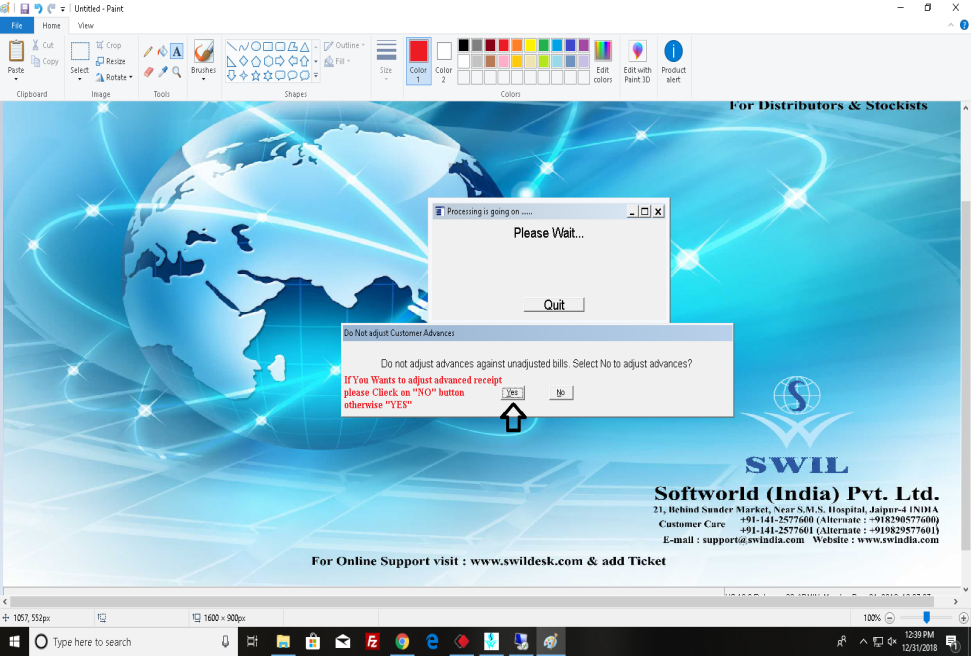Viewport: 971px width, 656px height.
Task: Select the Pencil tool
Action: pos(148,51)
